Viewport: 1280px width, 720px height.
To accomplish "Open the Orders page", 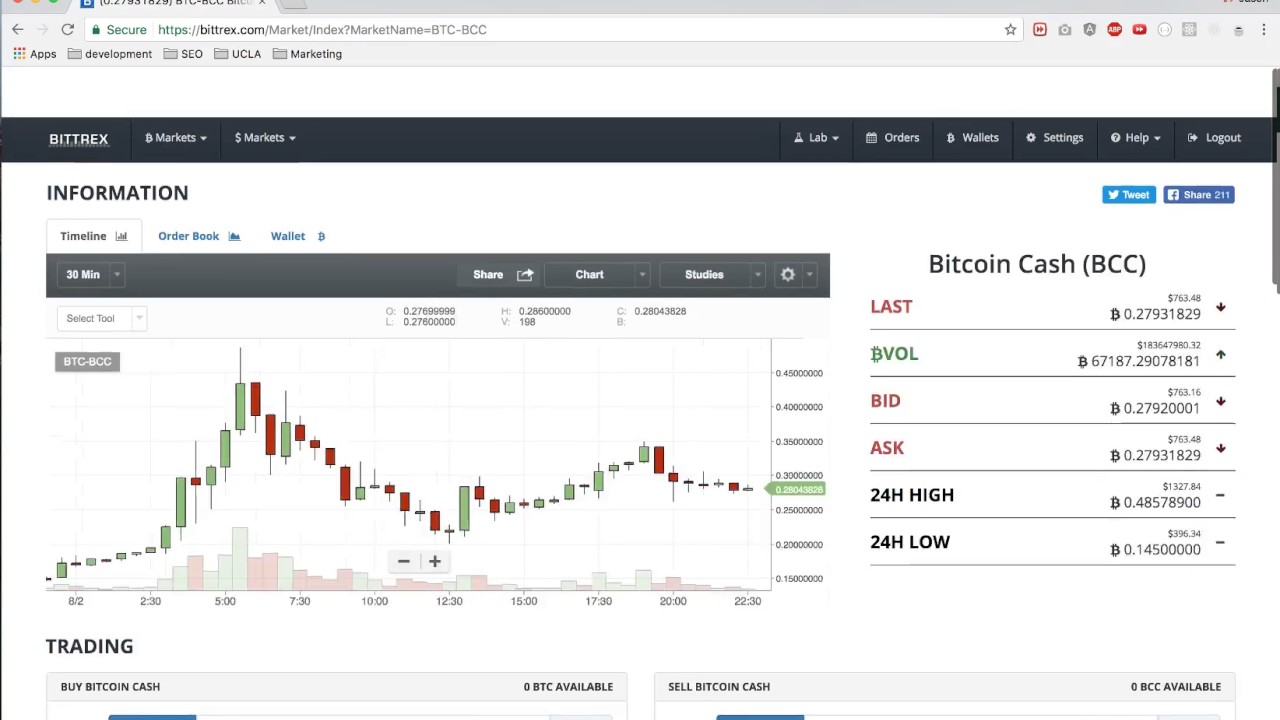I will pyautogui.click(x=892, y=138).
